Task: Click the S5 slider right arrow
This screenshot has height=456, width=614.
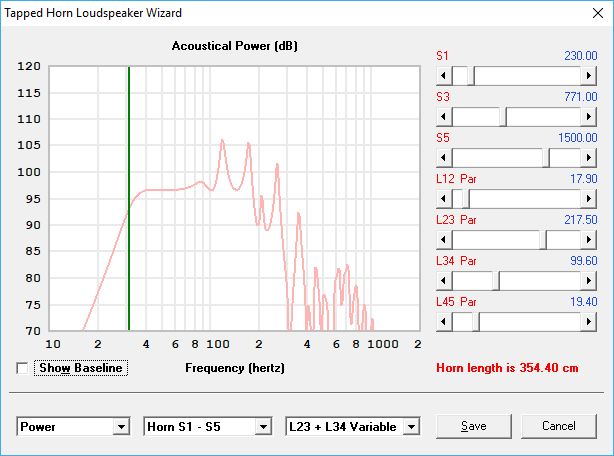Action: 589,158
